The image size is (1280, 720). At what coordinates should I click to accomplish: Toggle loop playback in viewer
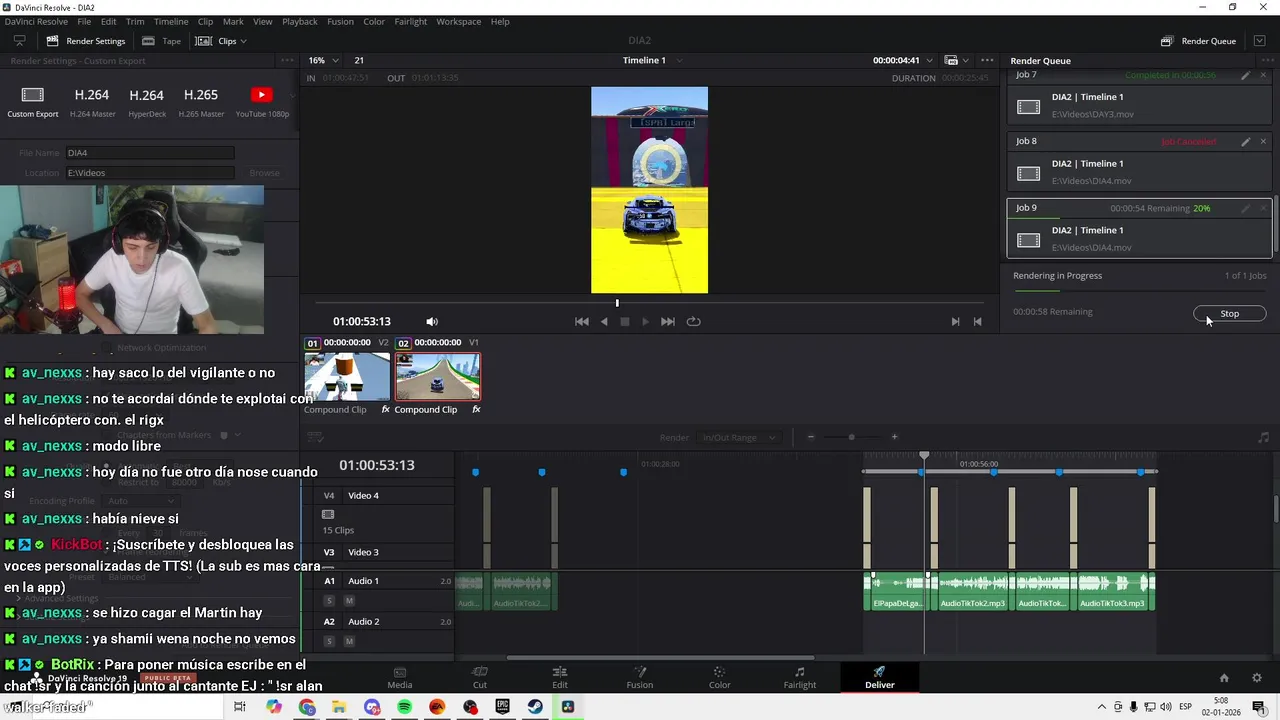click(x=693, y=322)
